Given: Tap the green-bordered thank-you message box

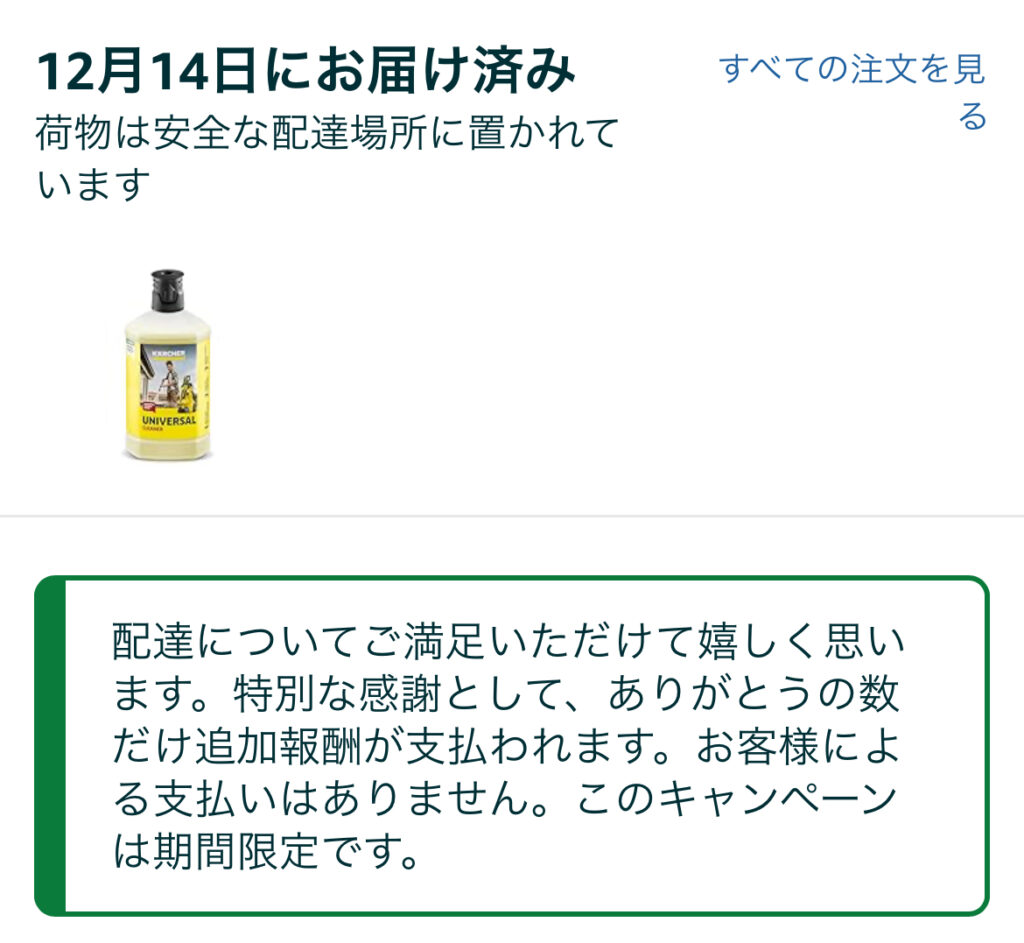Looking at the screenshot, I should (511, 746).
